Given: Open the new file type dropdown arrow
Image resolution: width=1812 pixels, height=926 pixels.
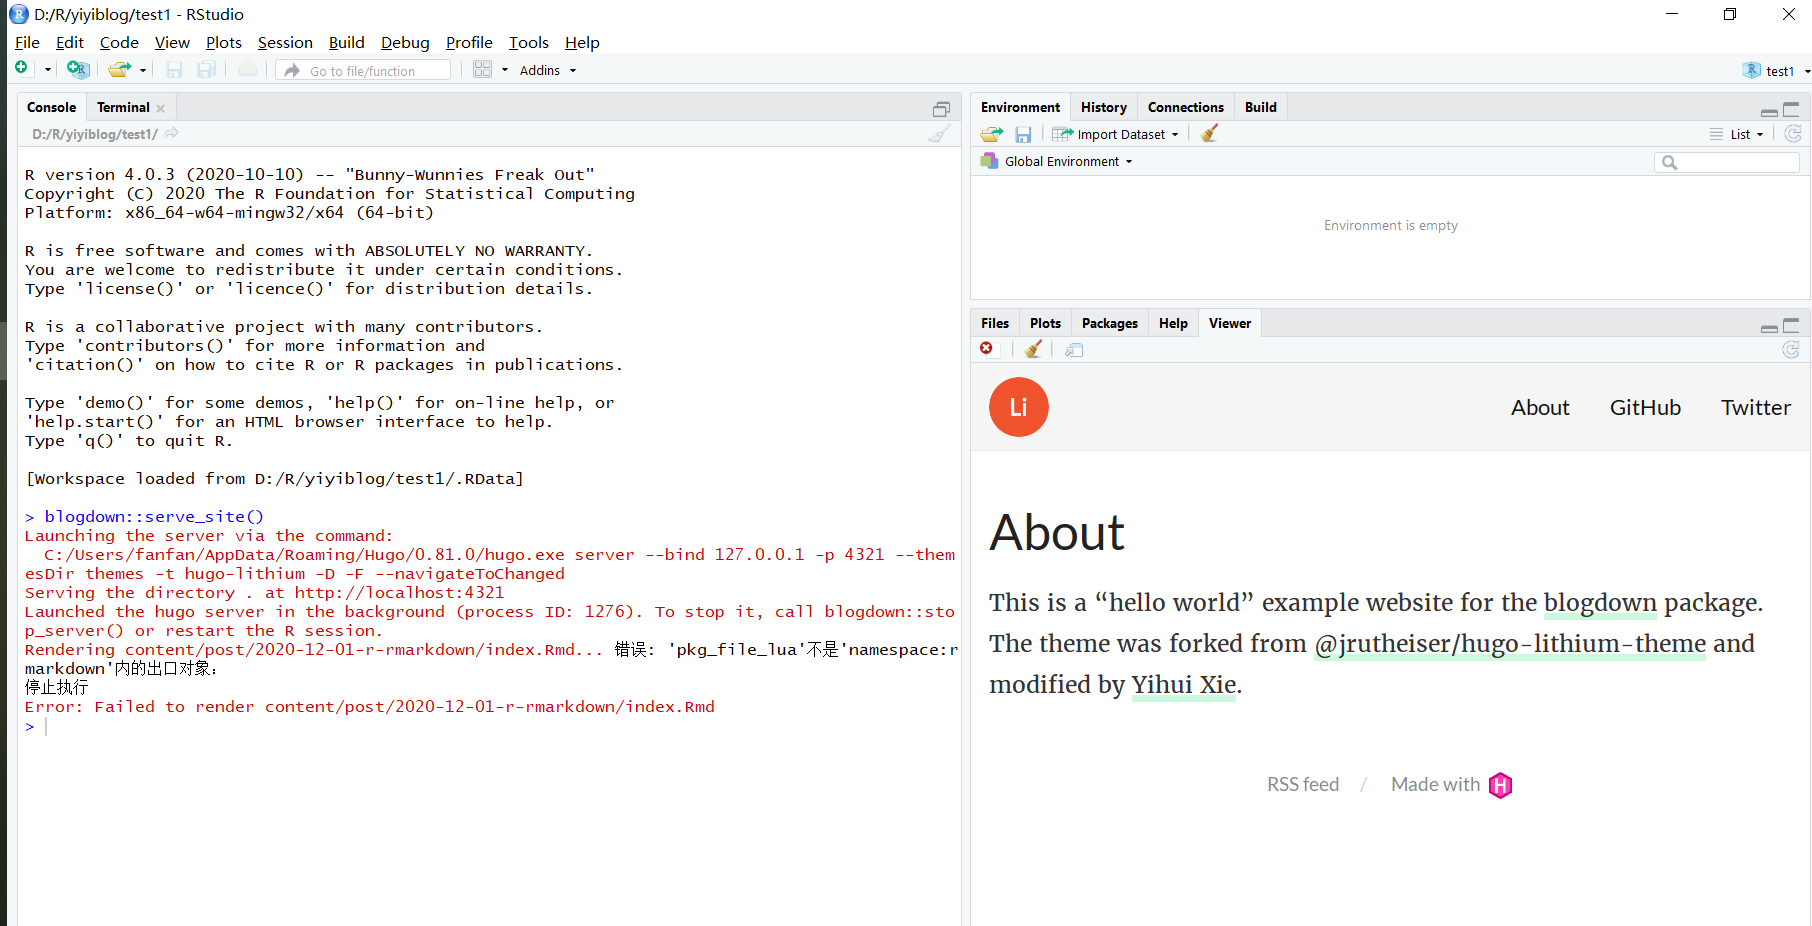Looking at the screenshot, I should (47, 70).
